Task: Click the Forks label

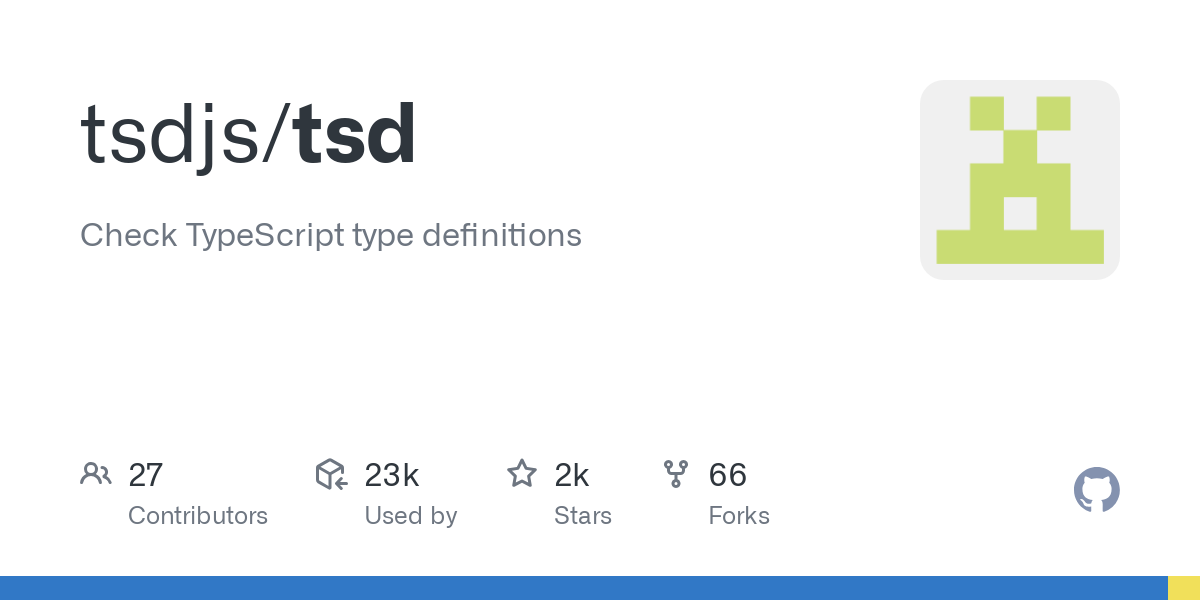Action: pyautogui.click(x=739, y=516)
